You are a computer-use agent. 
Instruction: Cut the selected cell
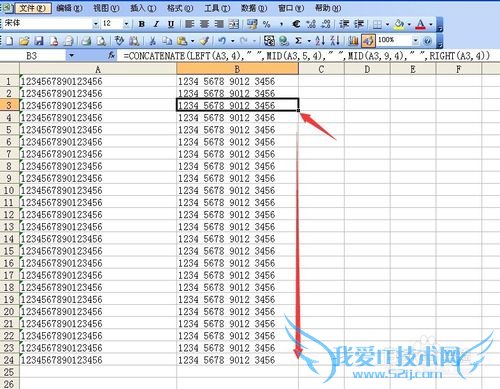click(x=152, y=41)
